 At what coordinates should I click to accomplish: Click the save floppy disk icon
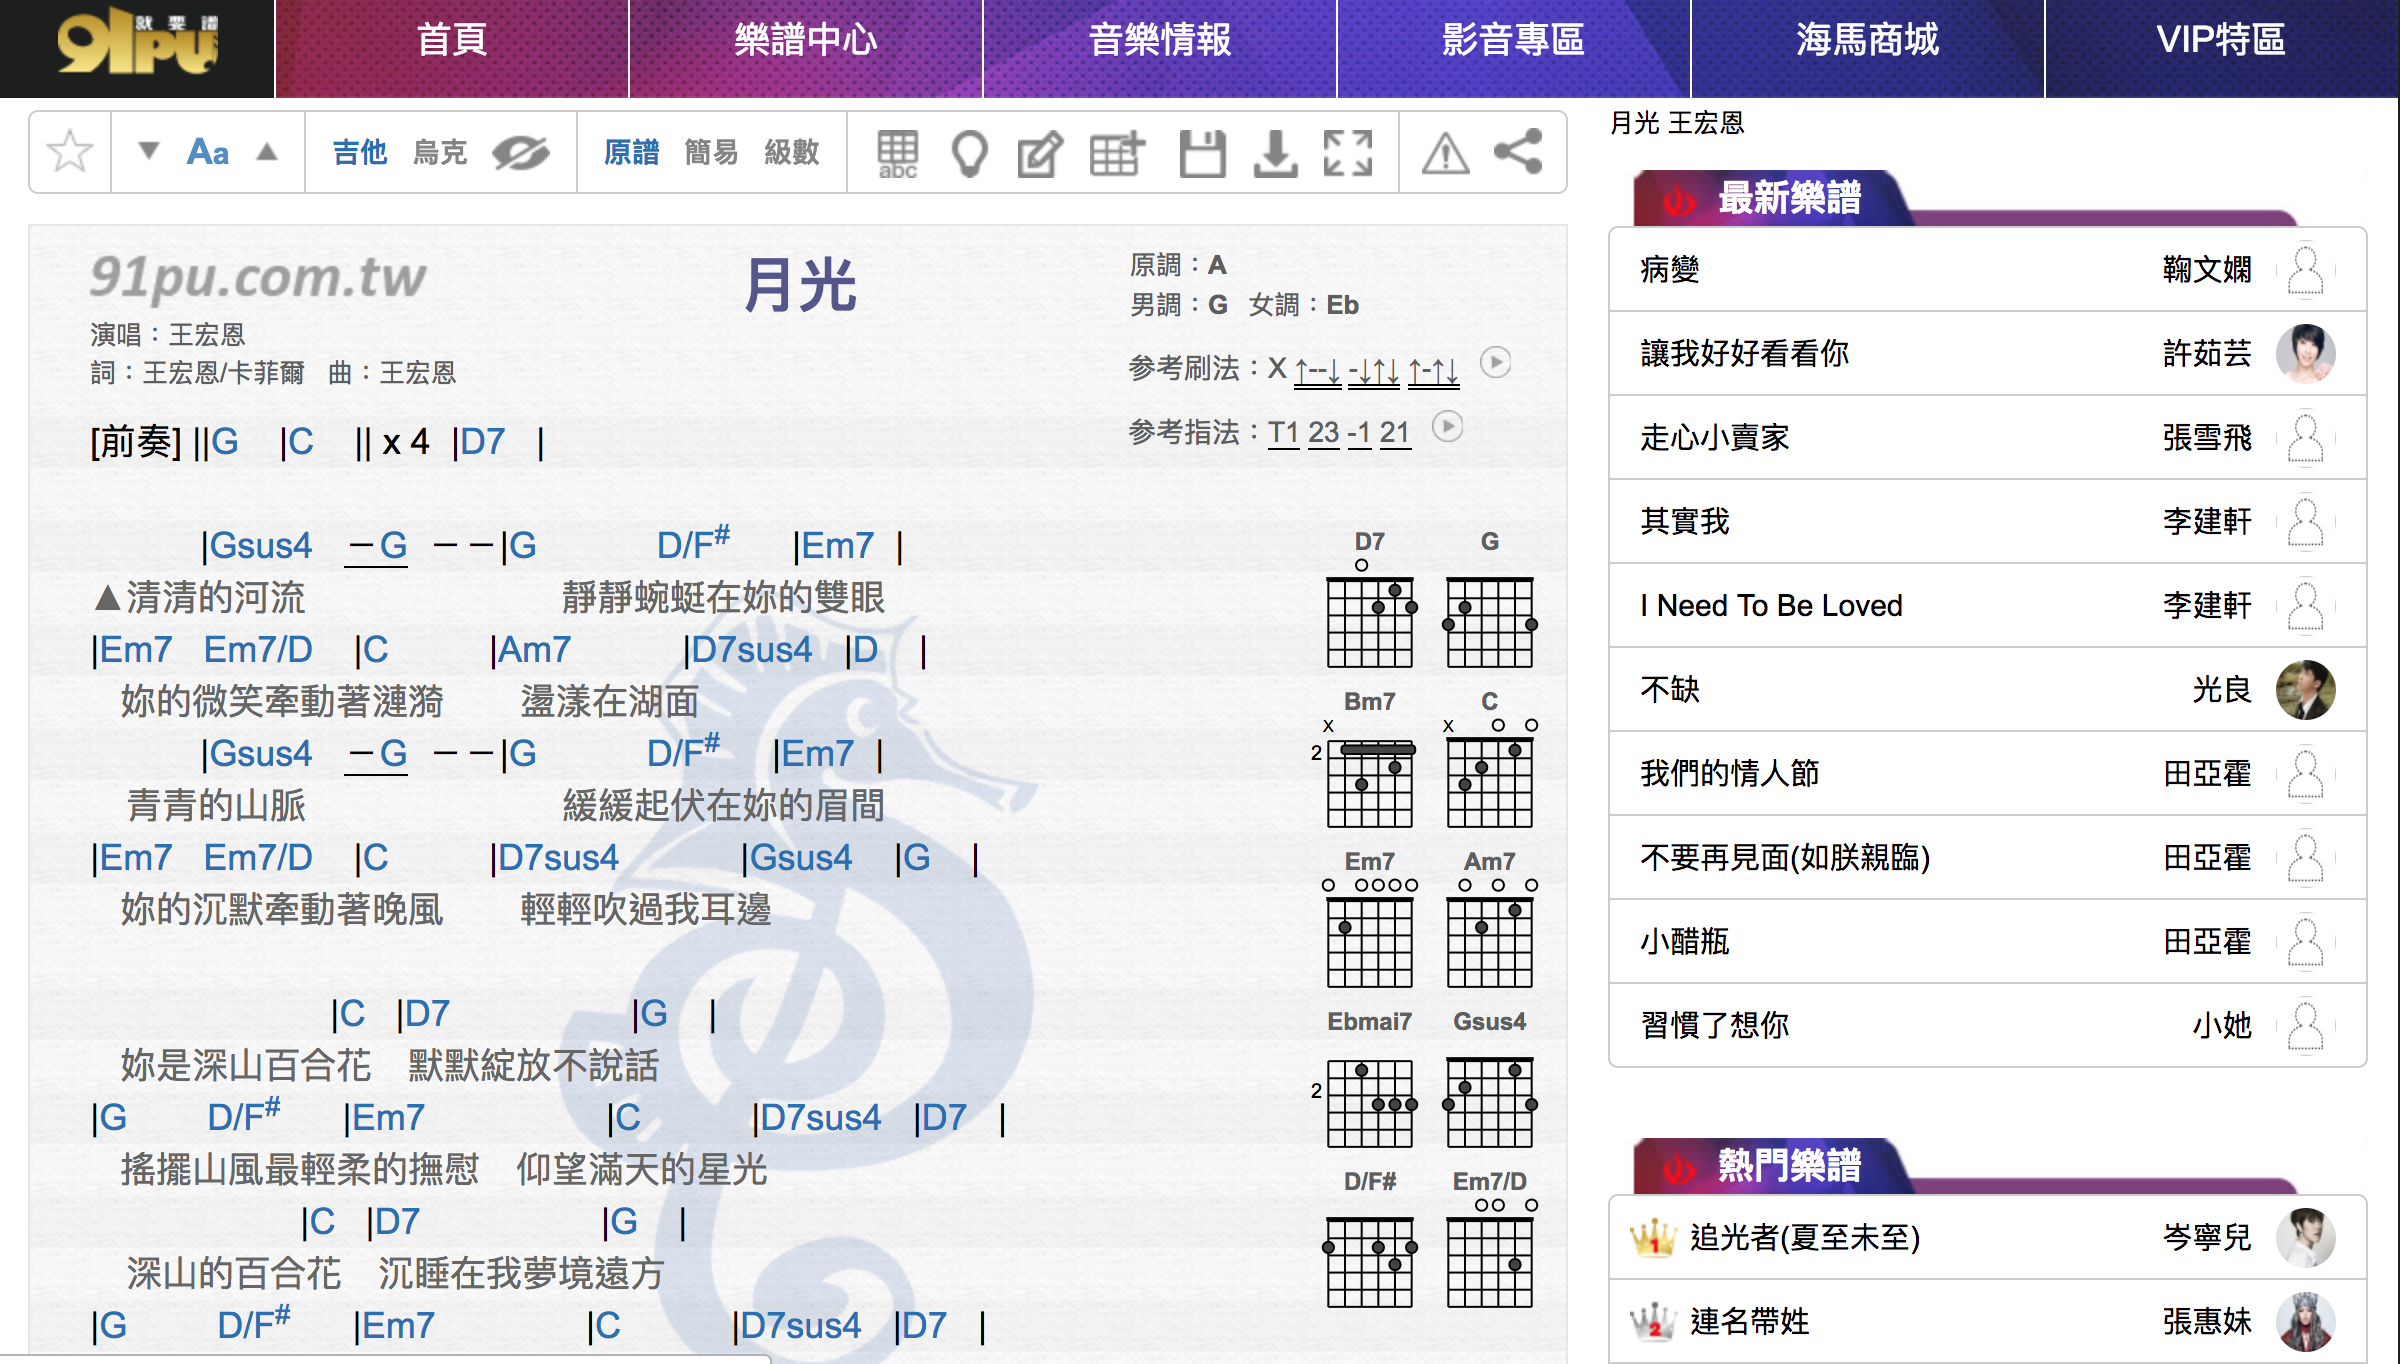(1202, 154)
